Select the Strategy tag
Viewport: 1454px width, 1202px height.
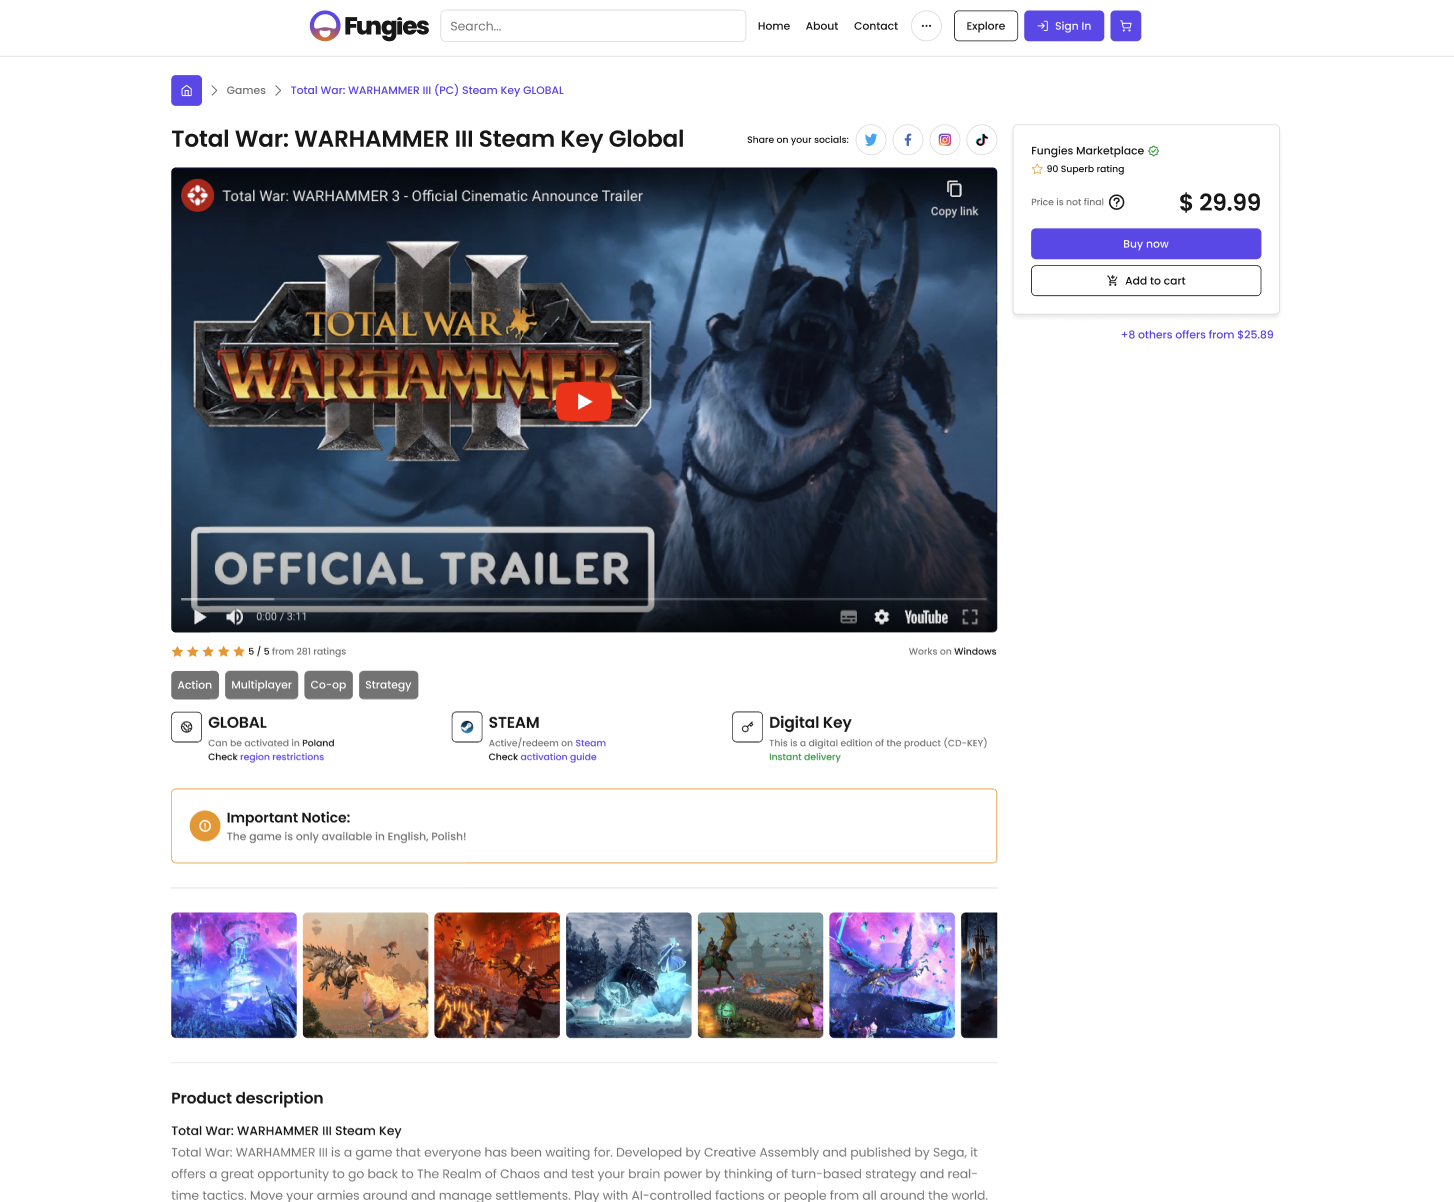point(388,685)
